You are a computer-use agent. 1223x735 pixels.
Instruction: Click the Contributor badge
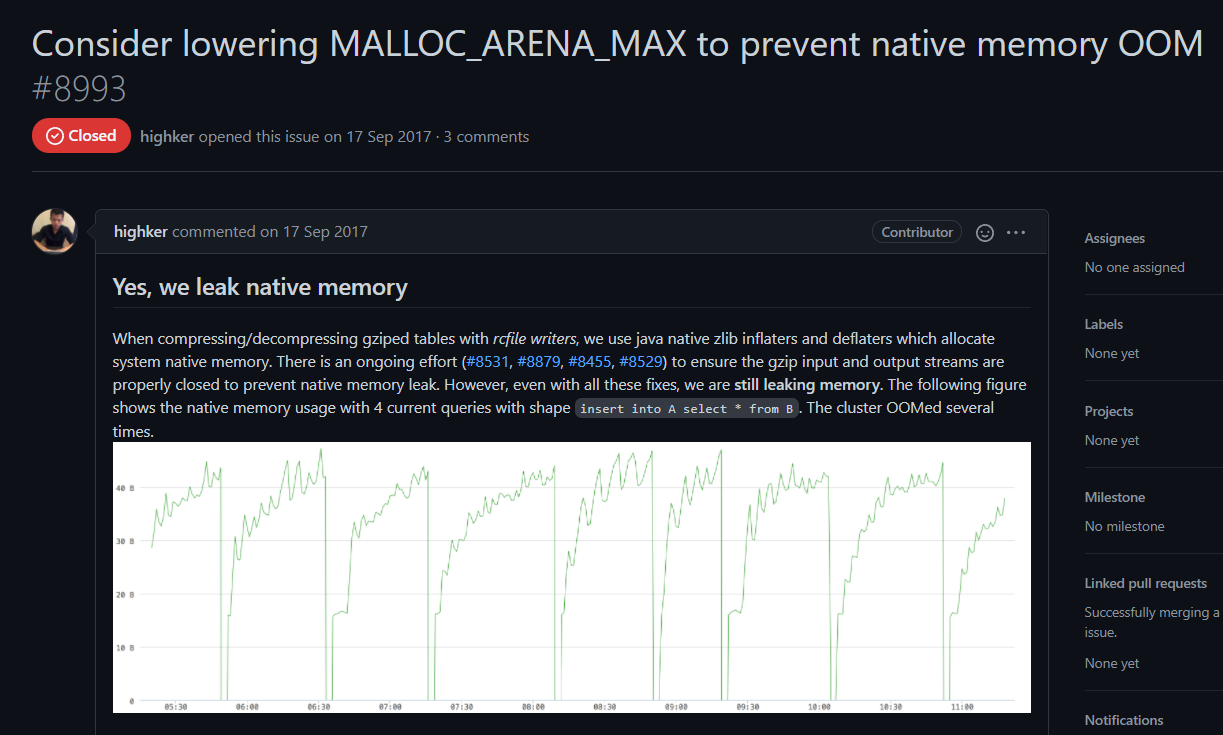(x=916, y=231)
